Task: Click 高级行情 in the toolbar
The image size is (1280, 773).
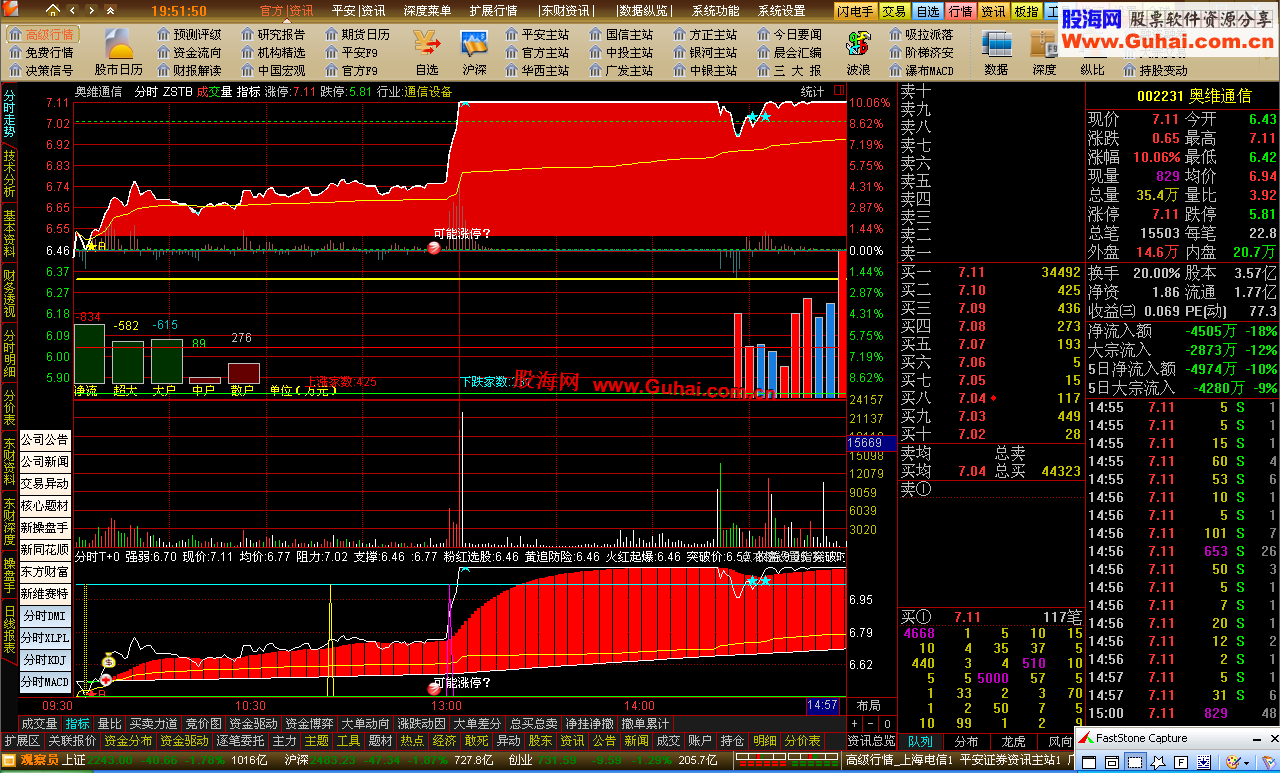Action: click(x=41, y=34)
